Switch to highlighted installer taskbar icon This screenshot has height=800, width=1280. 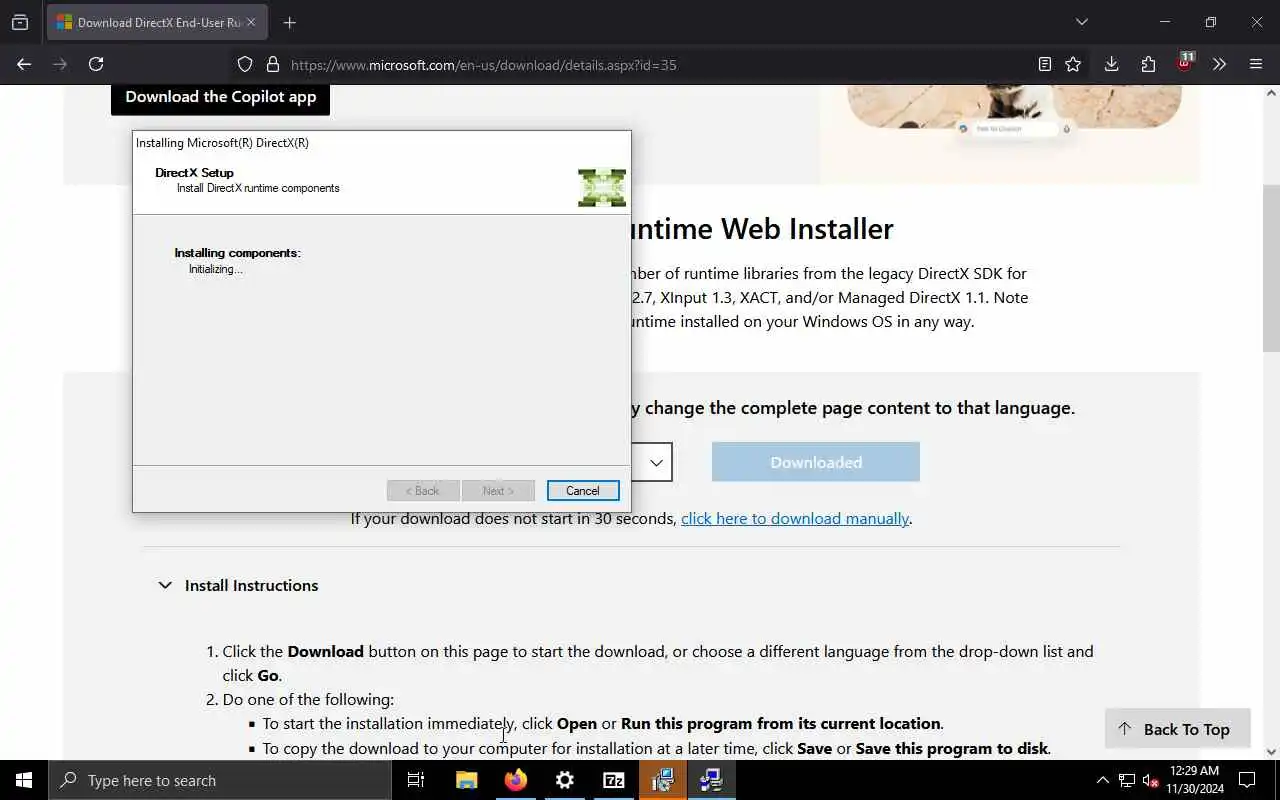tap(662, 780)
